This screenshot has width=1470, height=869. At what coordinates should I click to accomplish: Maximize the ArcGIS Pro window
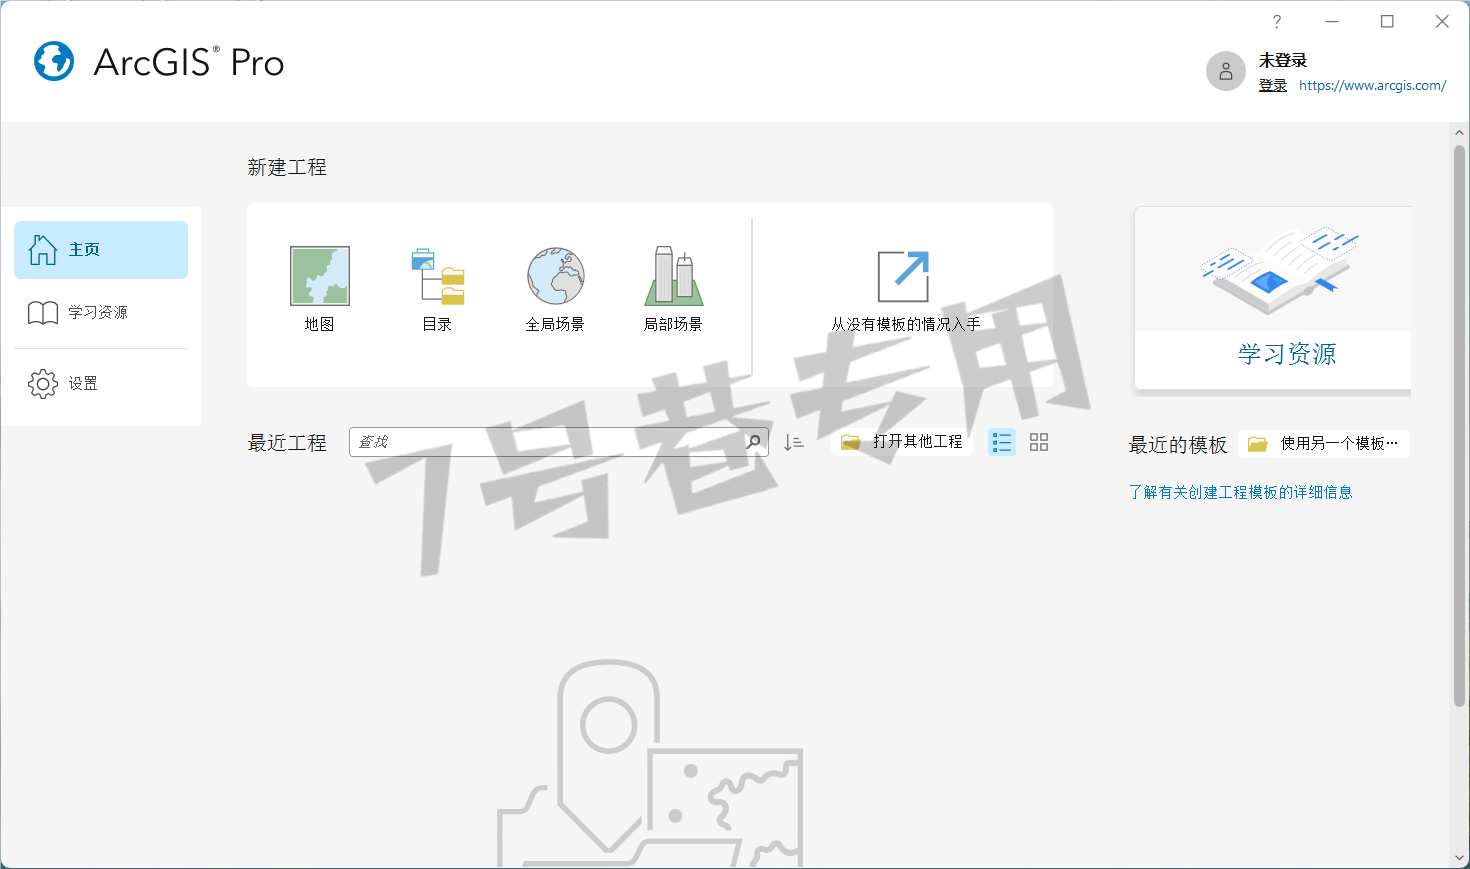coord(1387,22)
